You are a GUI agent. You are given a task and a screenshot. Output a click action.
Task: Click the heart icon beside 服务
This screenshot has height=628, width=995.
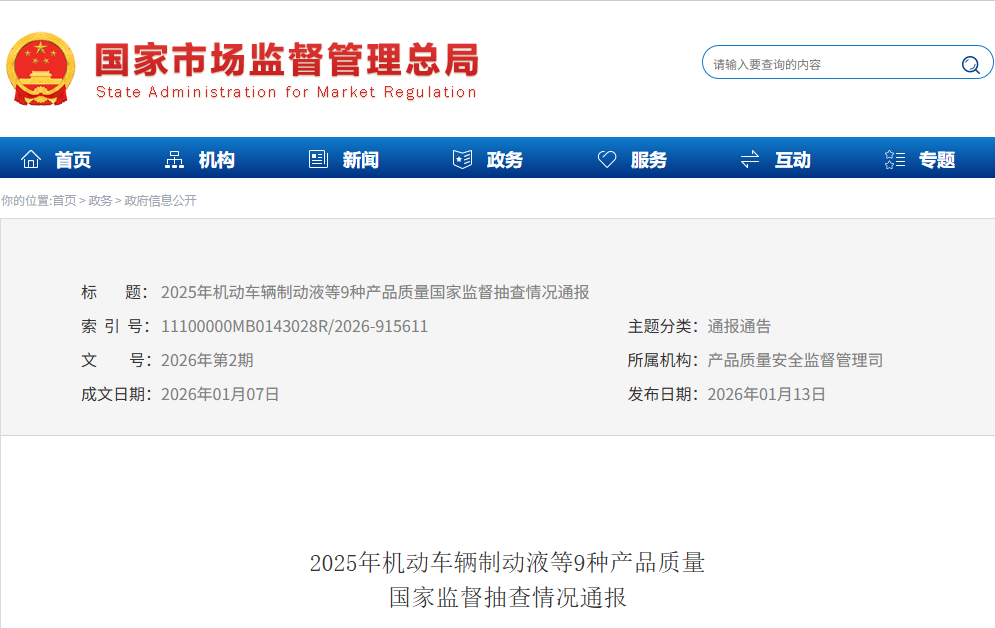coord(607,160)
